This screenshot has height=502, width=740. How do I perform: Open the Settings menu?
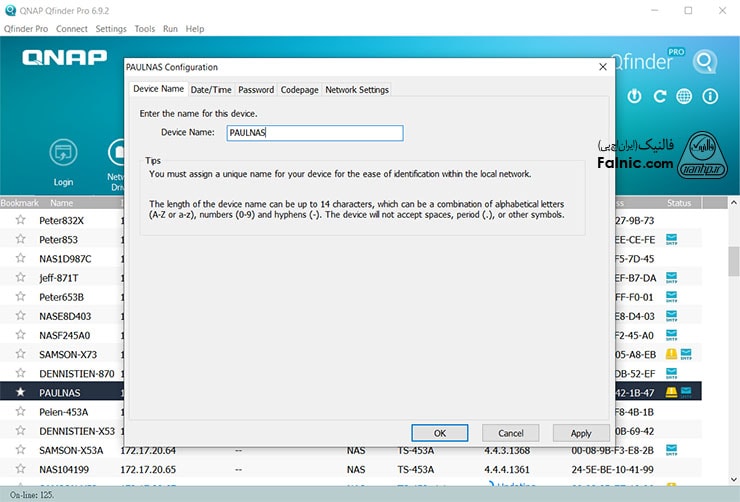(110, 29)
